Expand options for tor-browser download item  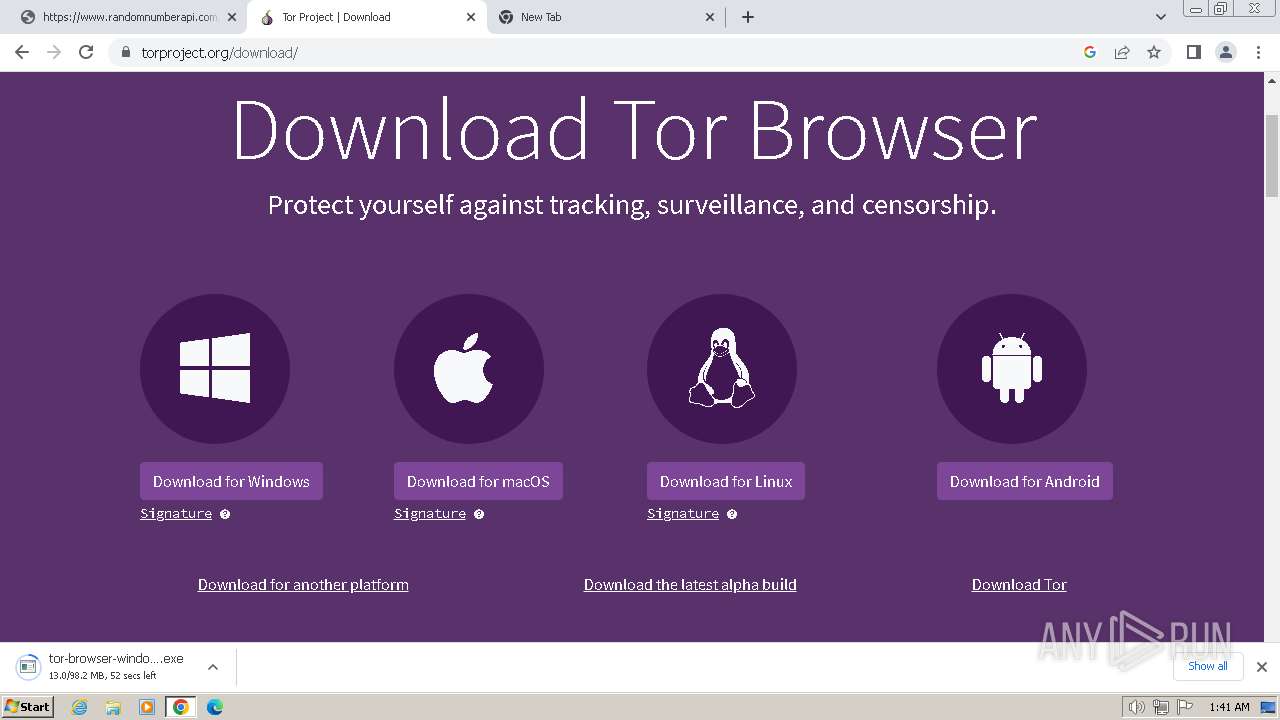[212, 667]
